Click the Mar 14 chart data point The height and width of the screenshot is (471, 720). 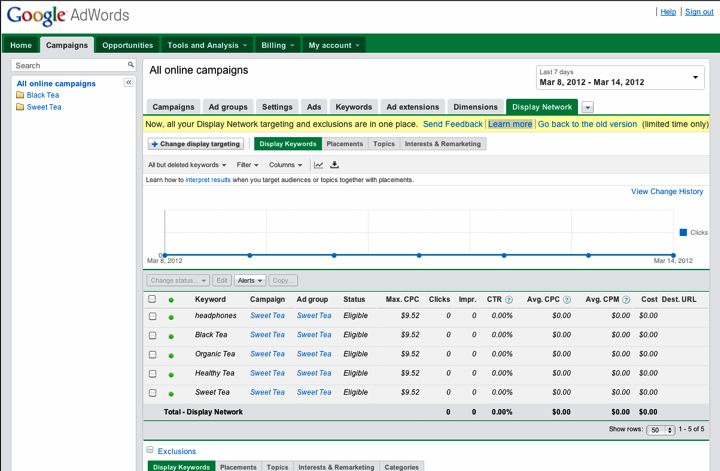[x=673, y=255]
